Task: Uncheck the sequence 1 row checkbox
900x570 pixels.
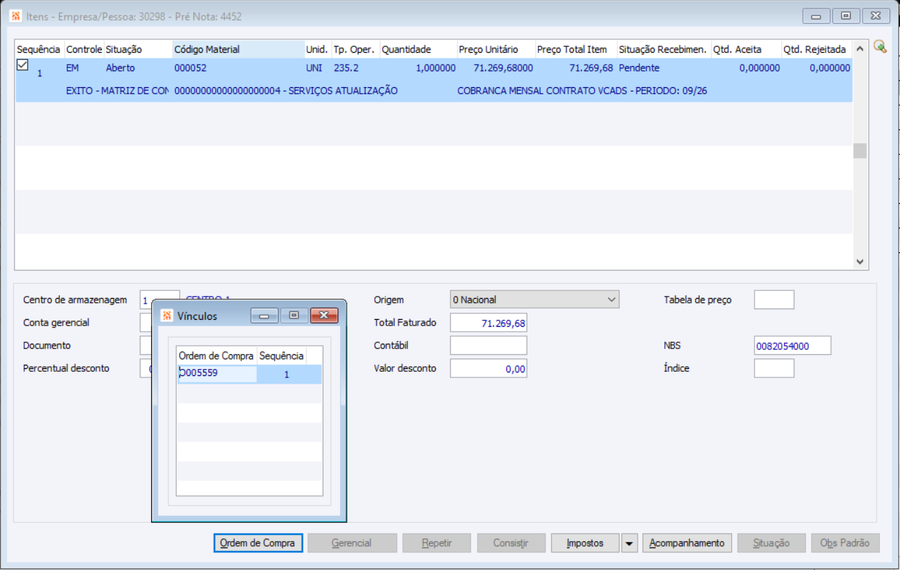Action: coord(22,65)
